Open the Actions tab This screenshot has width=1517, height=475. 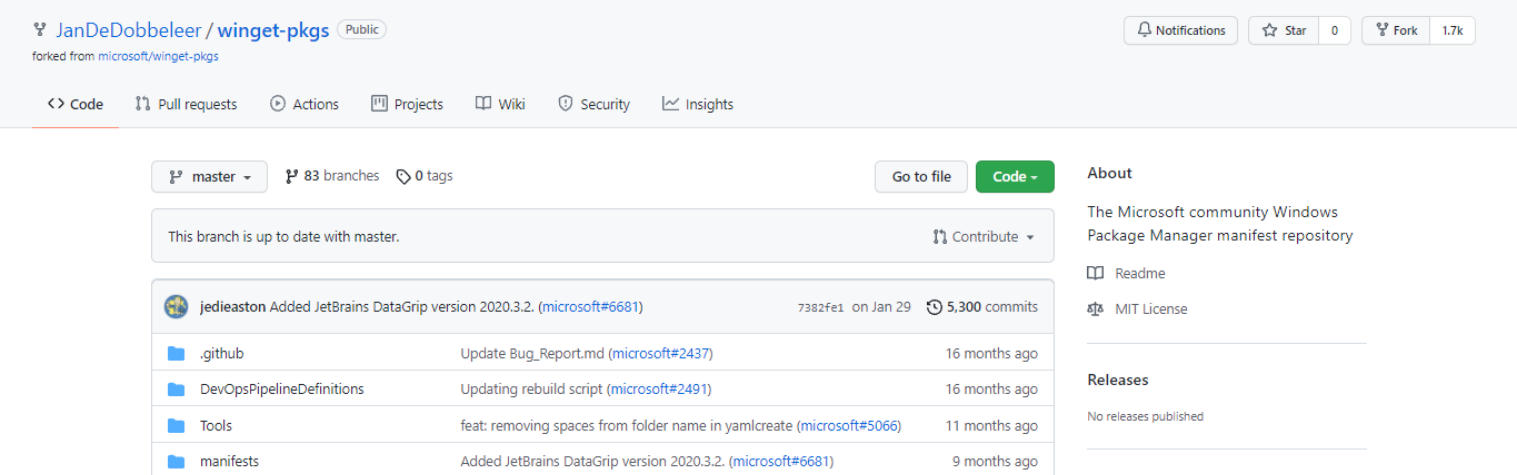click(304, 104)
